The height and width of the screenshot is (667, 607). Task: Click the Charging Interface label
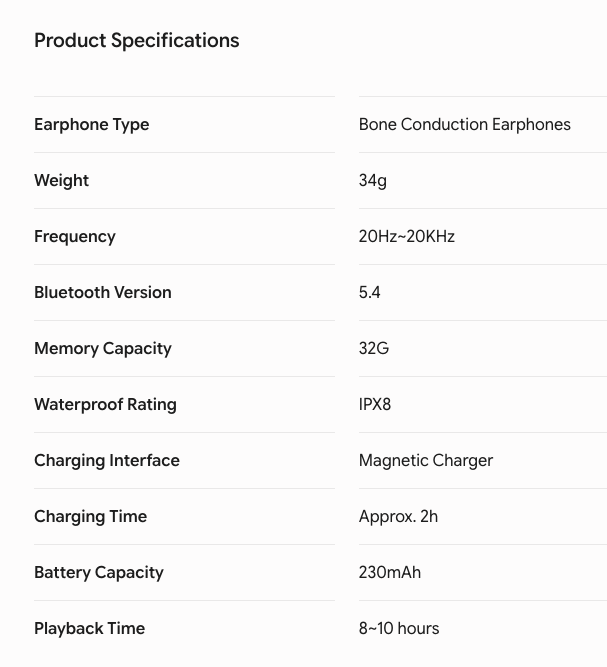(107, 461)
